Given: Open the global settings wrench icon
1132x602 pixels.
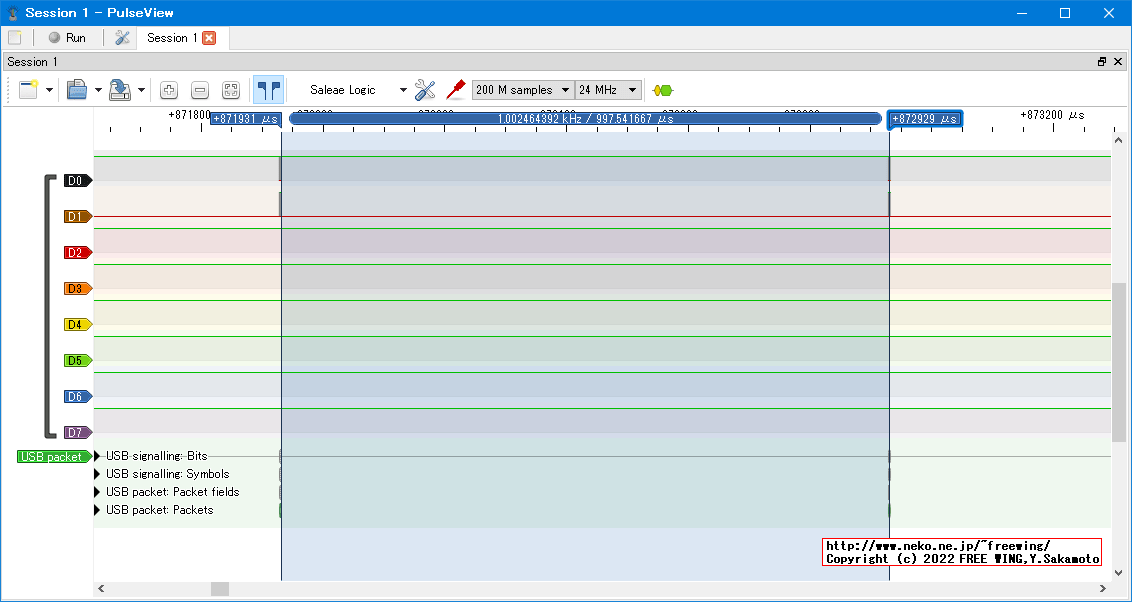Looking at the screenshot, I should [123, 38].
